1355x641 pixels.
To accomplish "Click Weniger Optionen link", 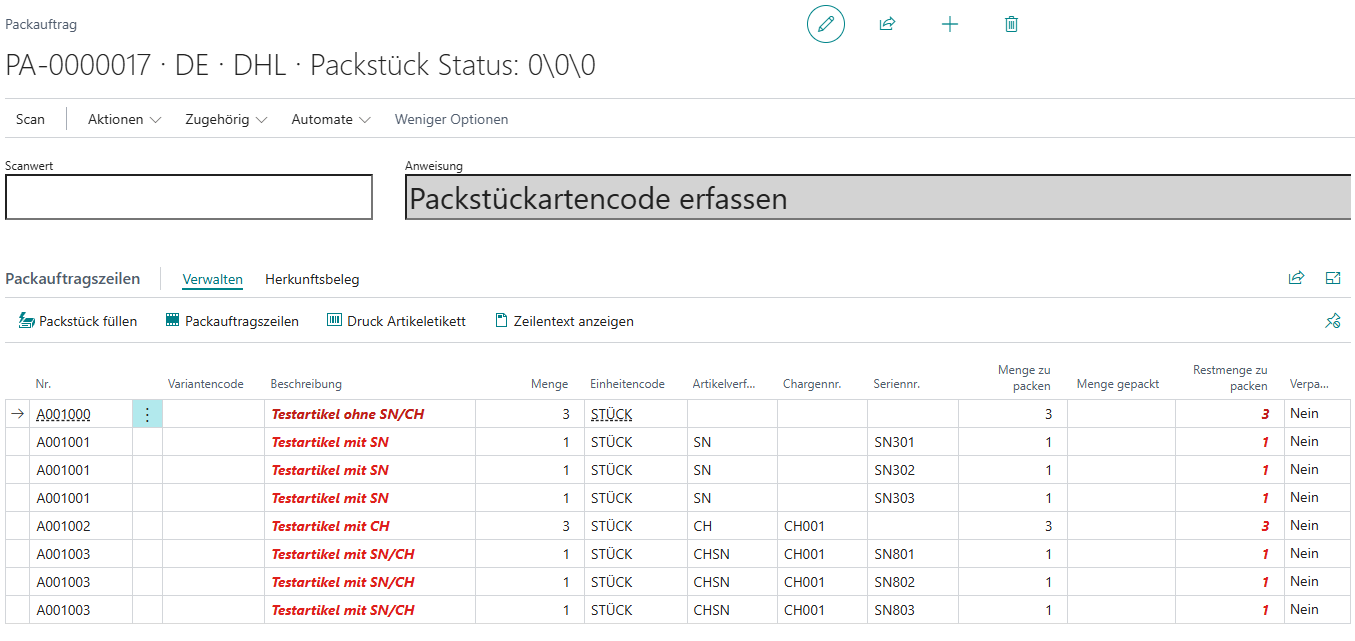I will click(x=451, y=119).
